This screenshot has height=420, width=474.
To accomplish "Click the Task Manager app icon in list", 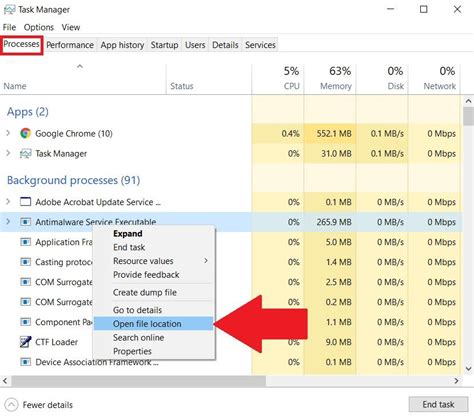I will [25, 154].
